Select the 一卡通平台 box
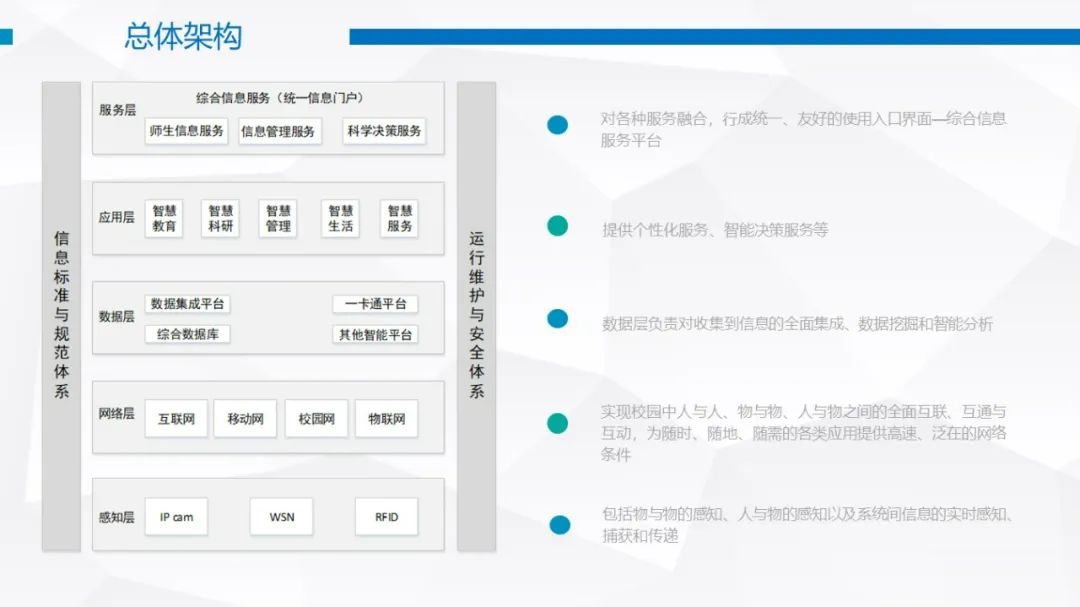The height and width of the screenshot is (607, 1080). 375,304
